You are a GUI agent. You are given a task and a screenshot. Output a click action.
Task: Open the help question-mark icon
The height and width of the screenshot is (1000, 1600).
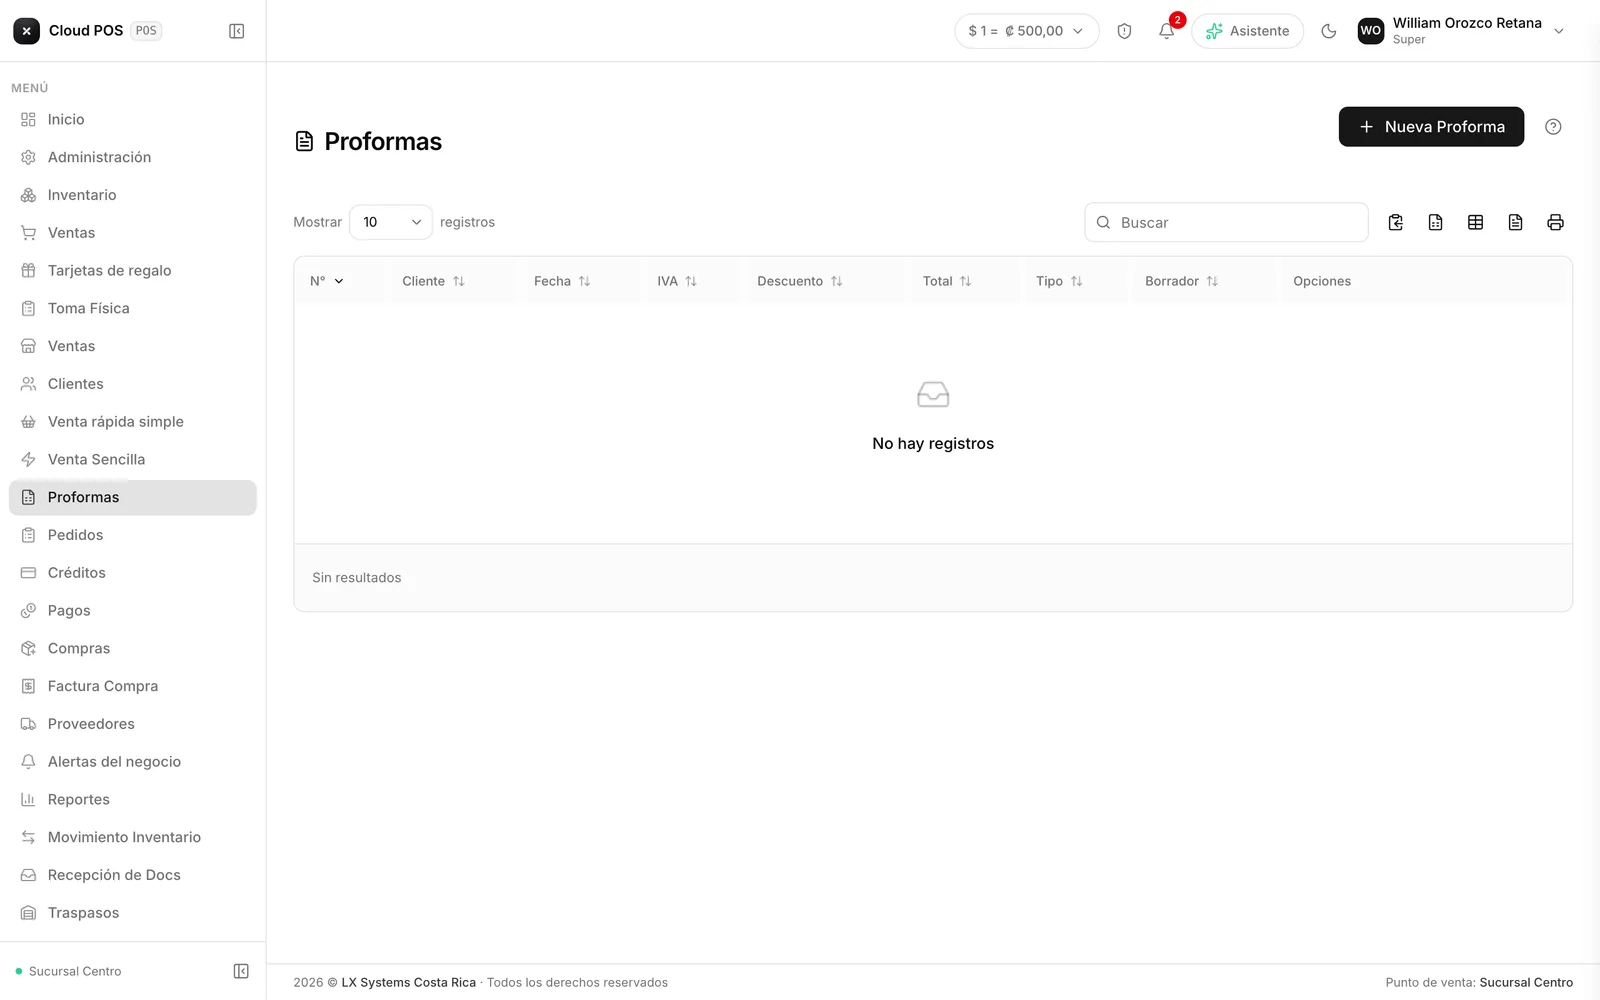tap(1553, 127)
